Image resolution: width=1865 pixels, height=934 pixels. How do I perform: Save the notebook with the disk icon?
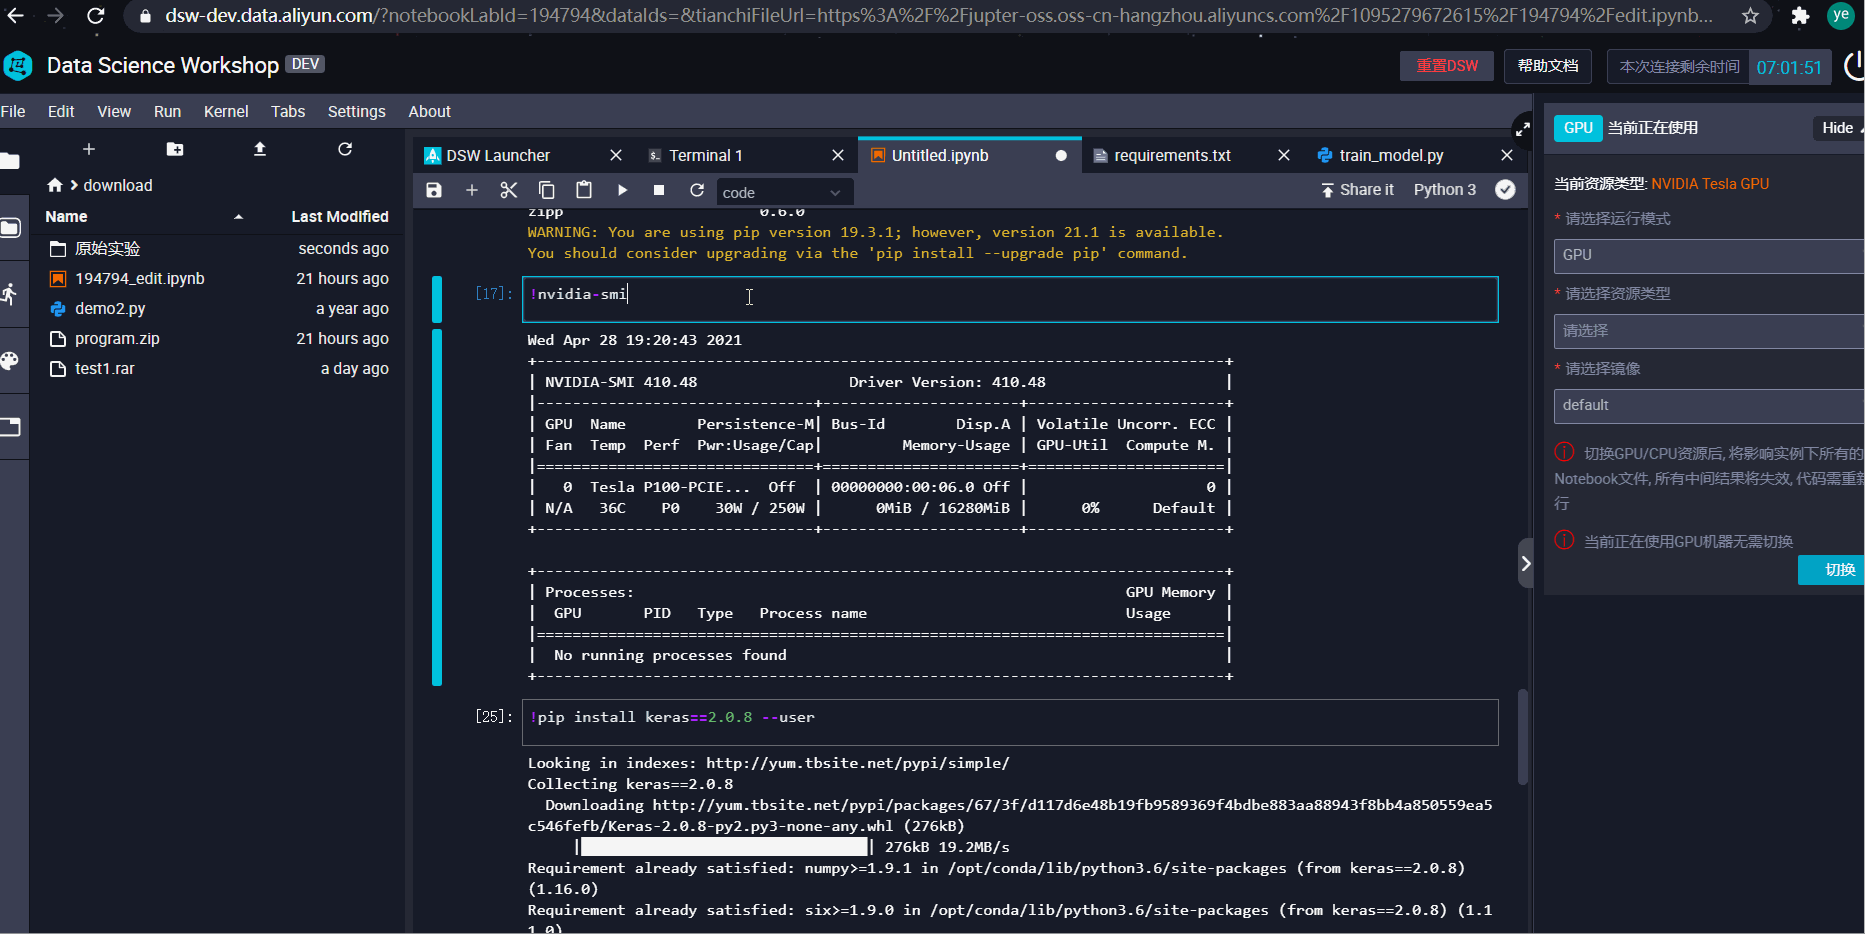(x=434, y=190)
